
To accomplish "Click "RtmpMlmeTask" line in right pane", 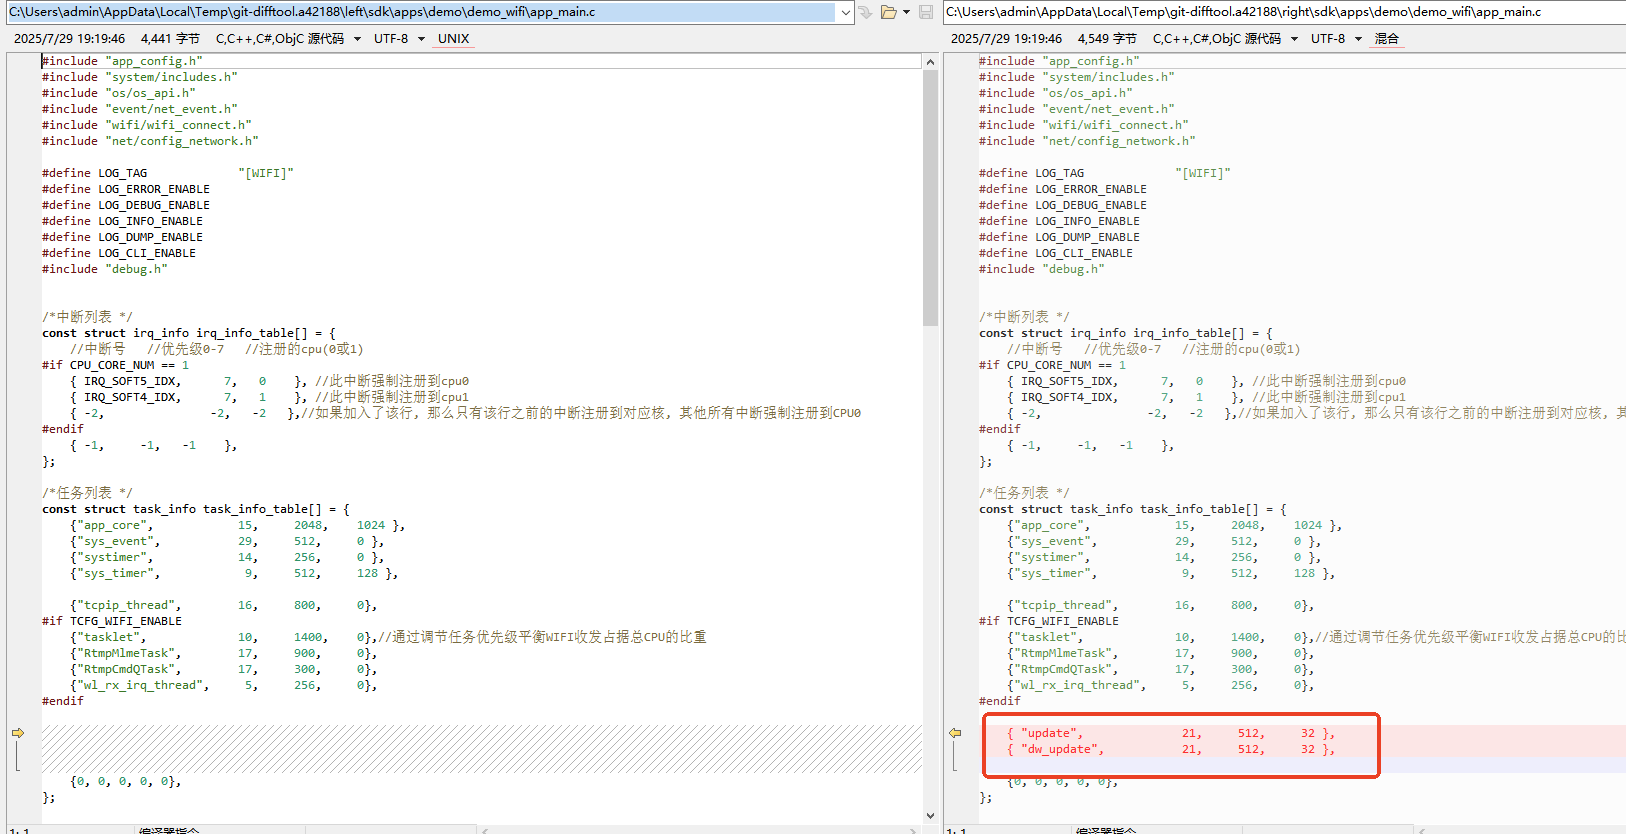I will [1160, 653].
